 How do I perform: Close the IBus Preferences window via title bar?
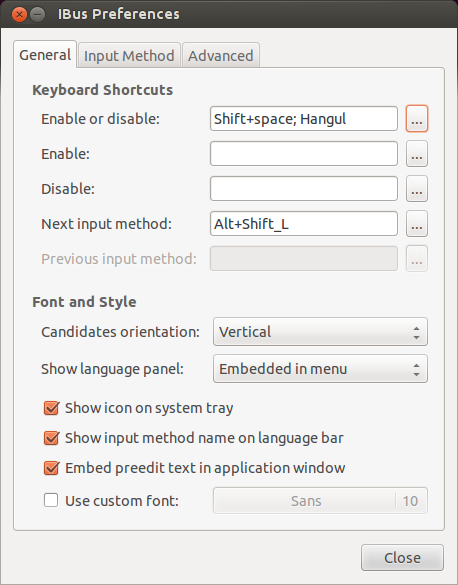[x=19, y=15]
